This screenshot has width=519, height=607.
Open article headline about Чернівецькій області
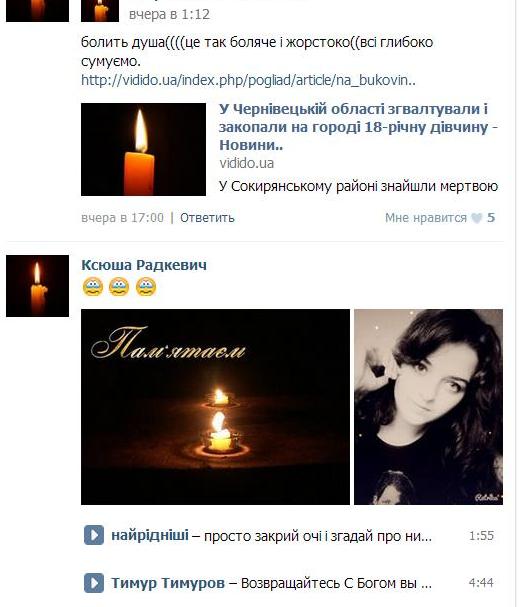click(x=358, y=127)
